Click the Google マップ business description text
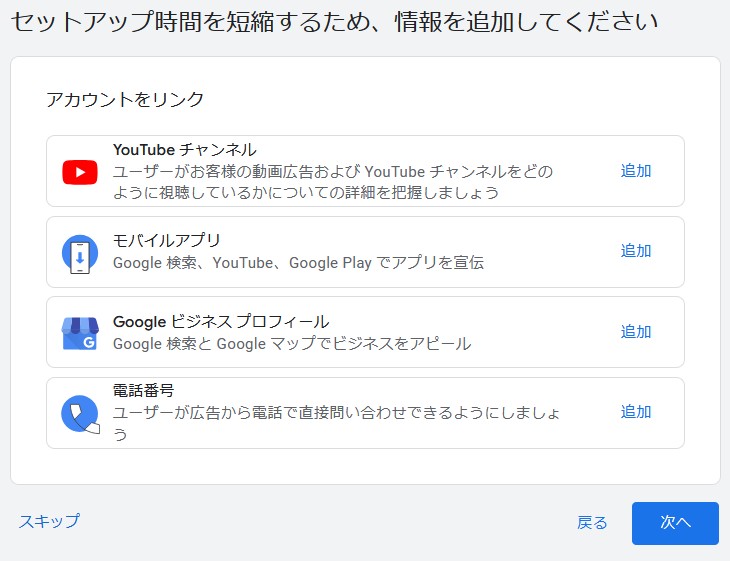This screenshot has height=561, width=730. 292,344
